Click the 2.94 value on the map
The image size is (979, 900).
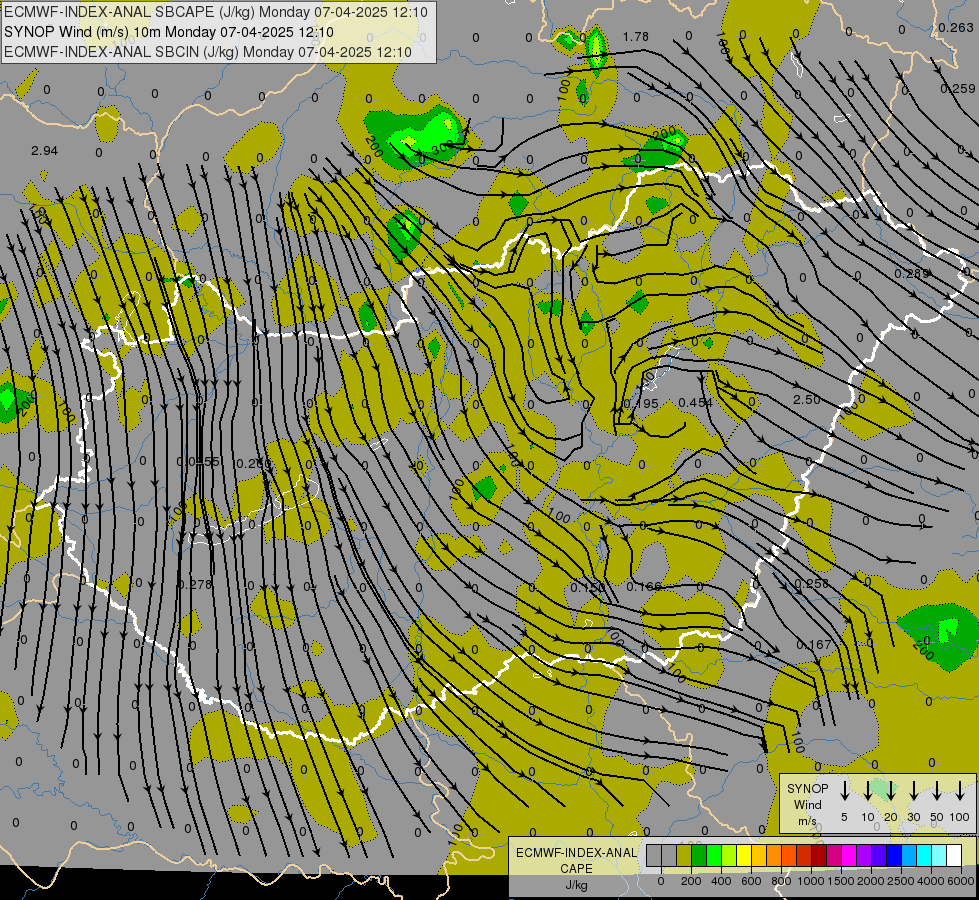pyautogui.click(x=44, y=151)
